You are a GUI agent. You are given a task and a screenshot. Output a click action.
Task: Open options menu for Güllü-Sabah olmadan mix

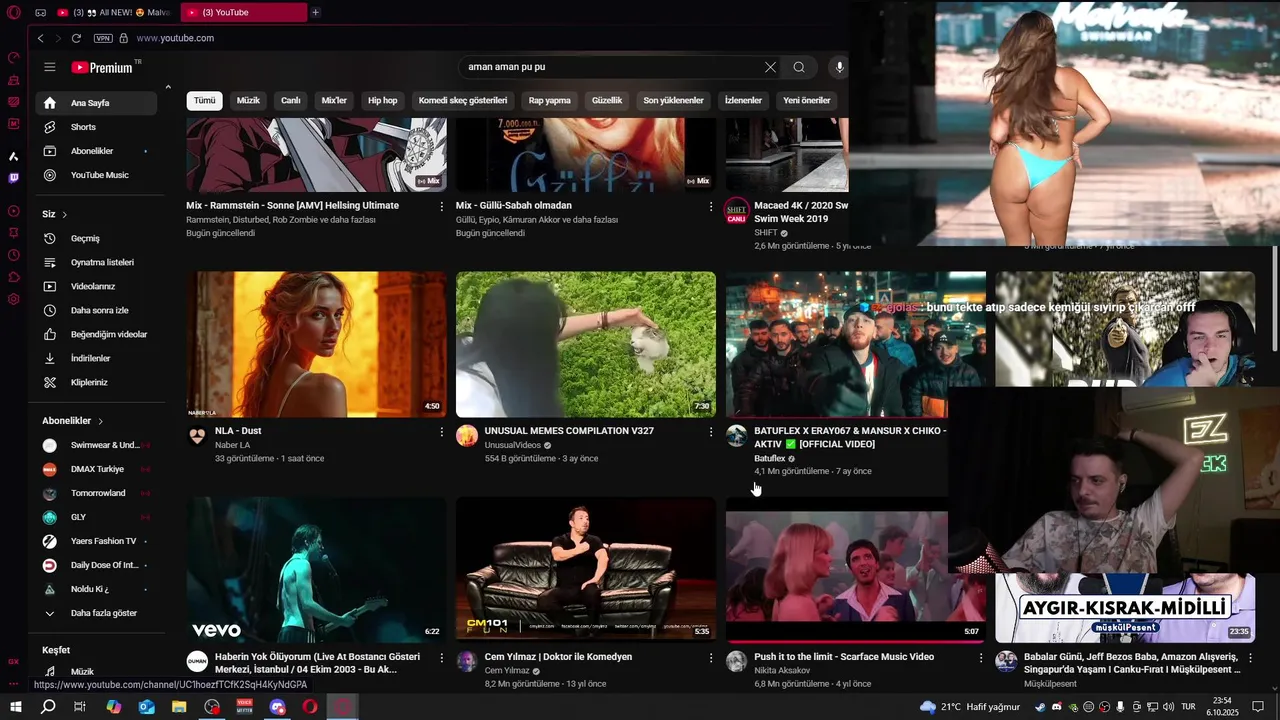coord(711,206)
